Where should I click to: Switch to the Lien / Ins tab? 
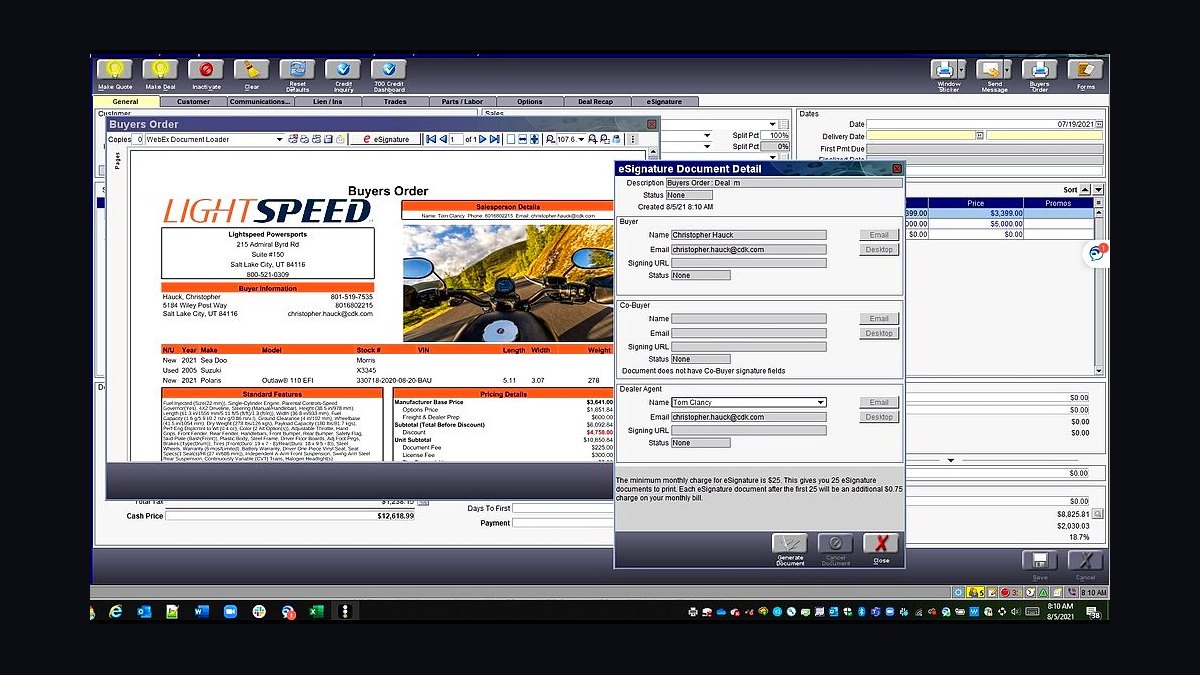pyautogui.click(x=327, y=101)
